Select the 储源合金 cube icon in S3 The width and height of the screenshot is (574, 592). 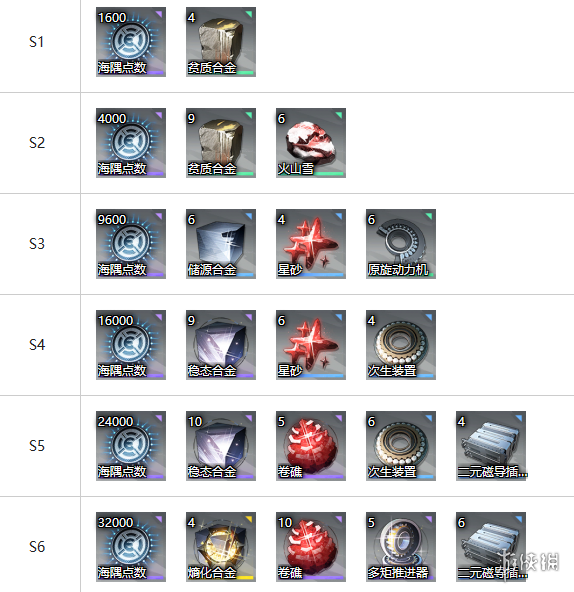[221, 244]
